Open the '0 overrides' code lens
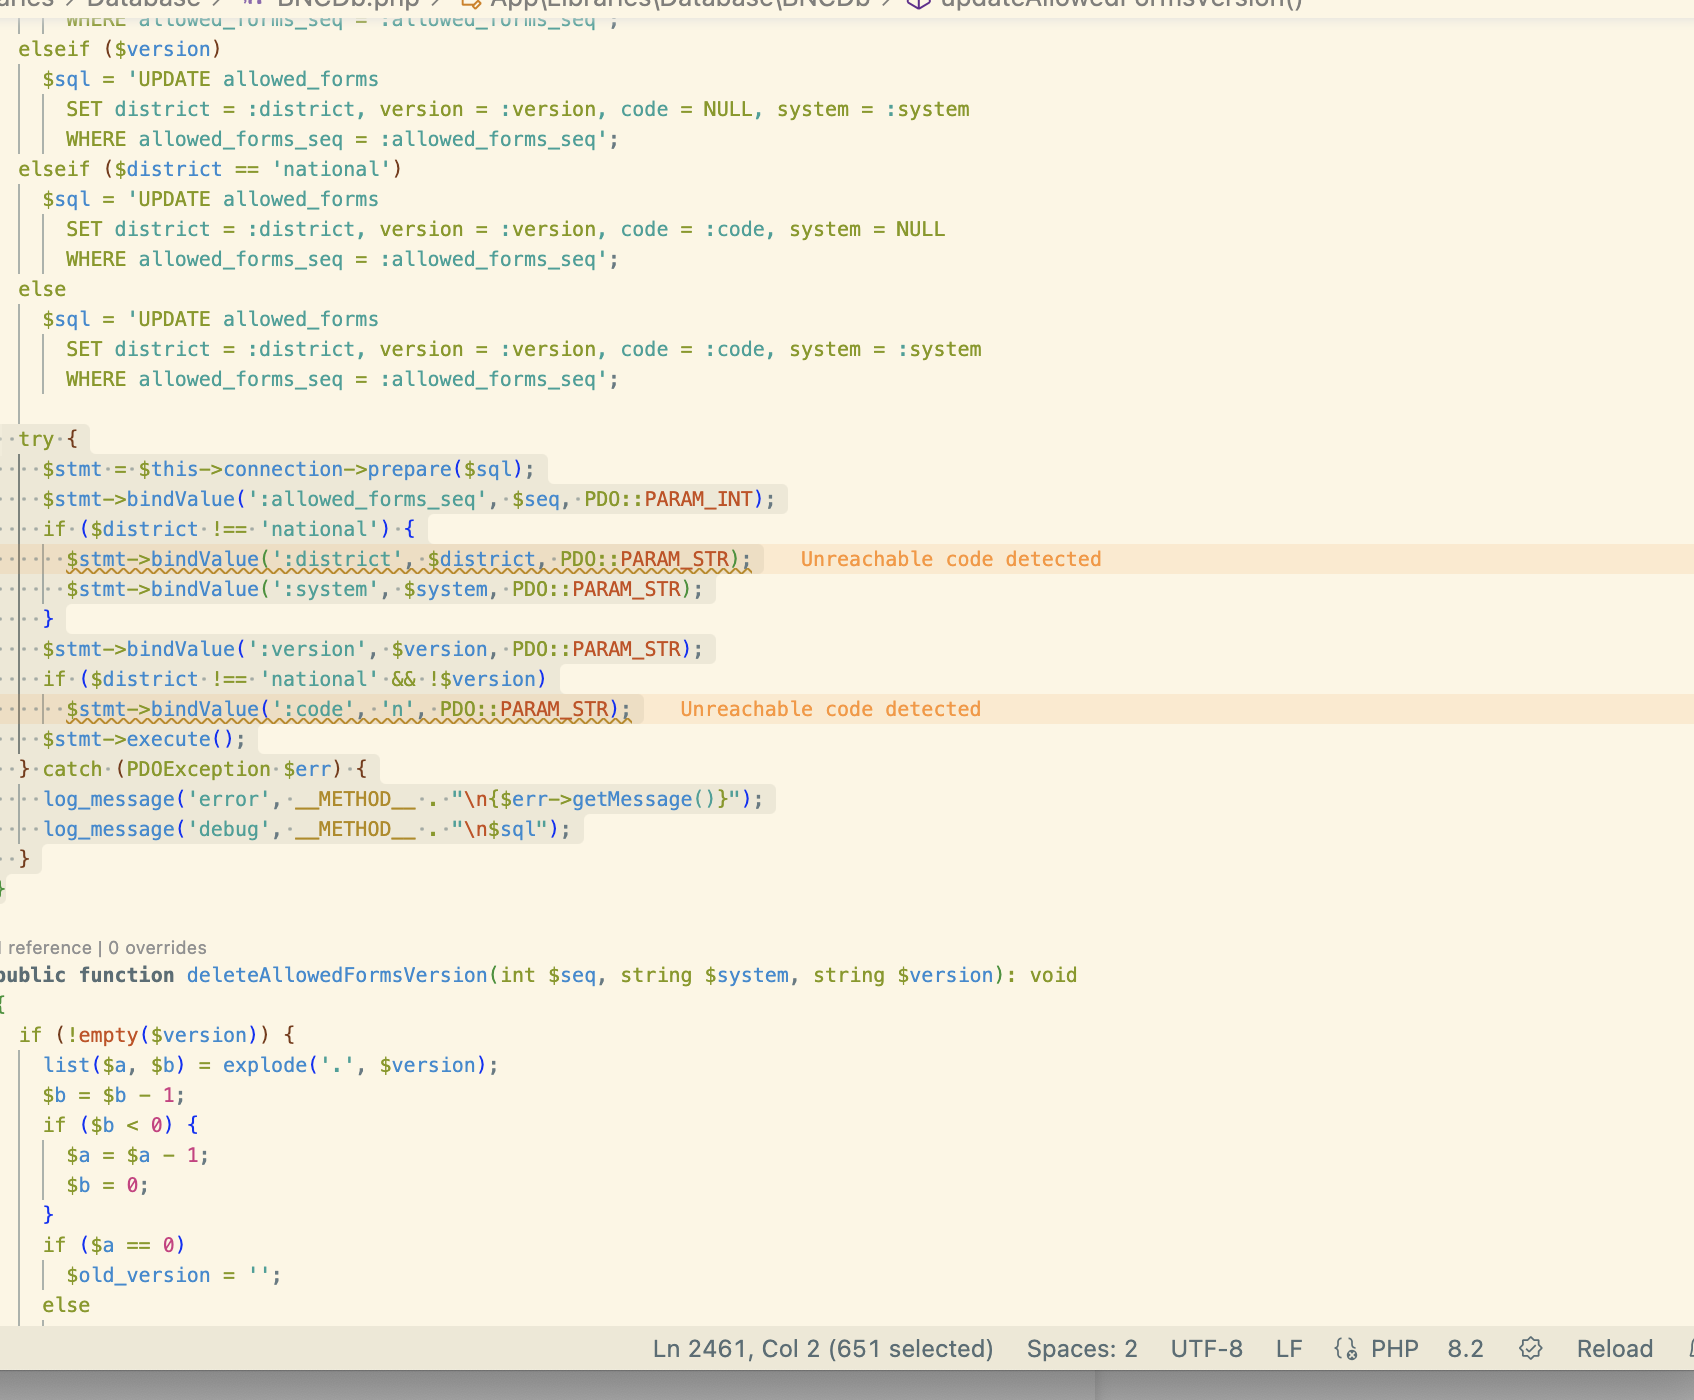Viewport: 1694px width, 1400px height. coord(157,948)
